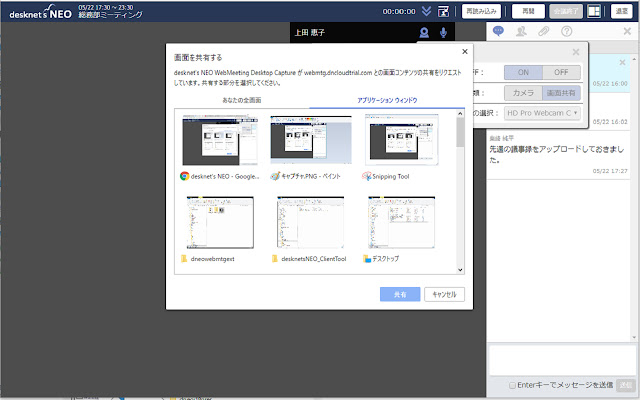640x400 pixels.
Task: Click the 再開 button
Action: (x=528, y=11)
